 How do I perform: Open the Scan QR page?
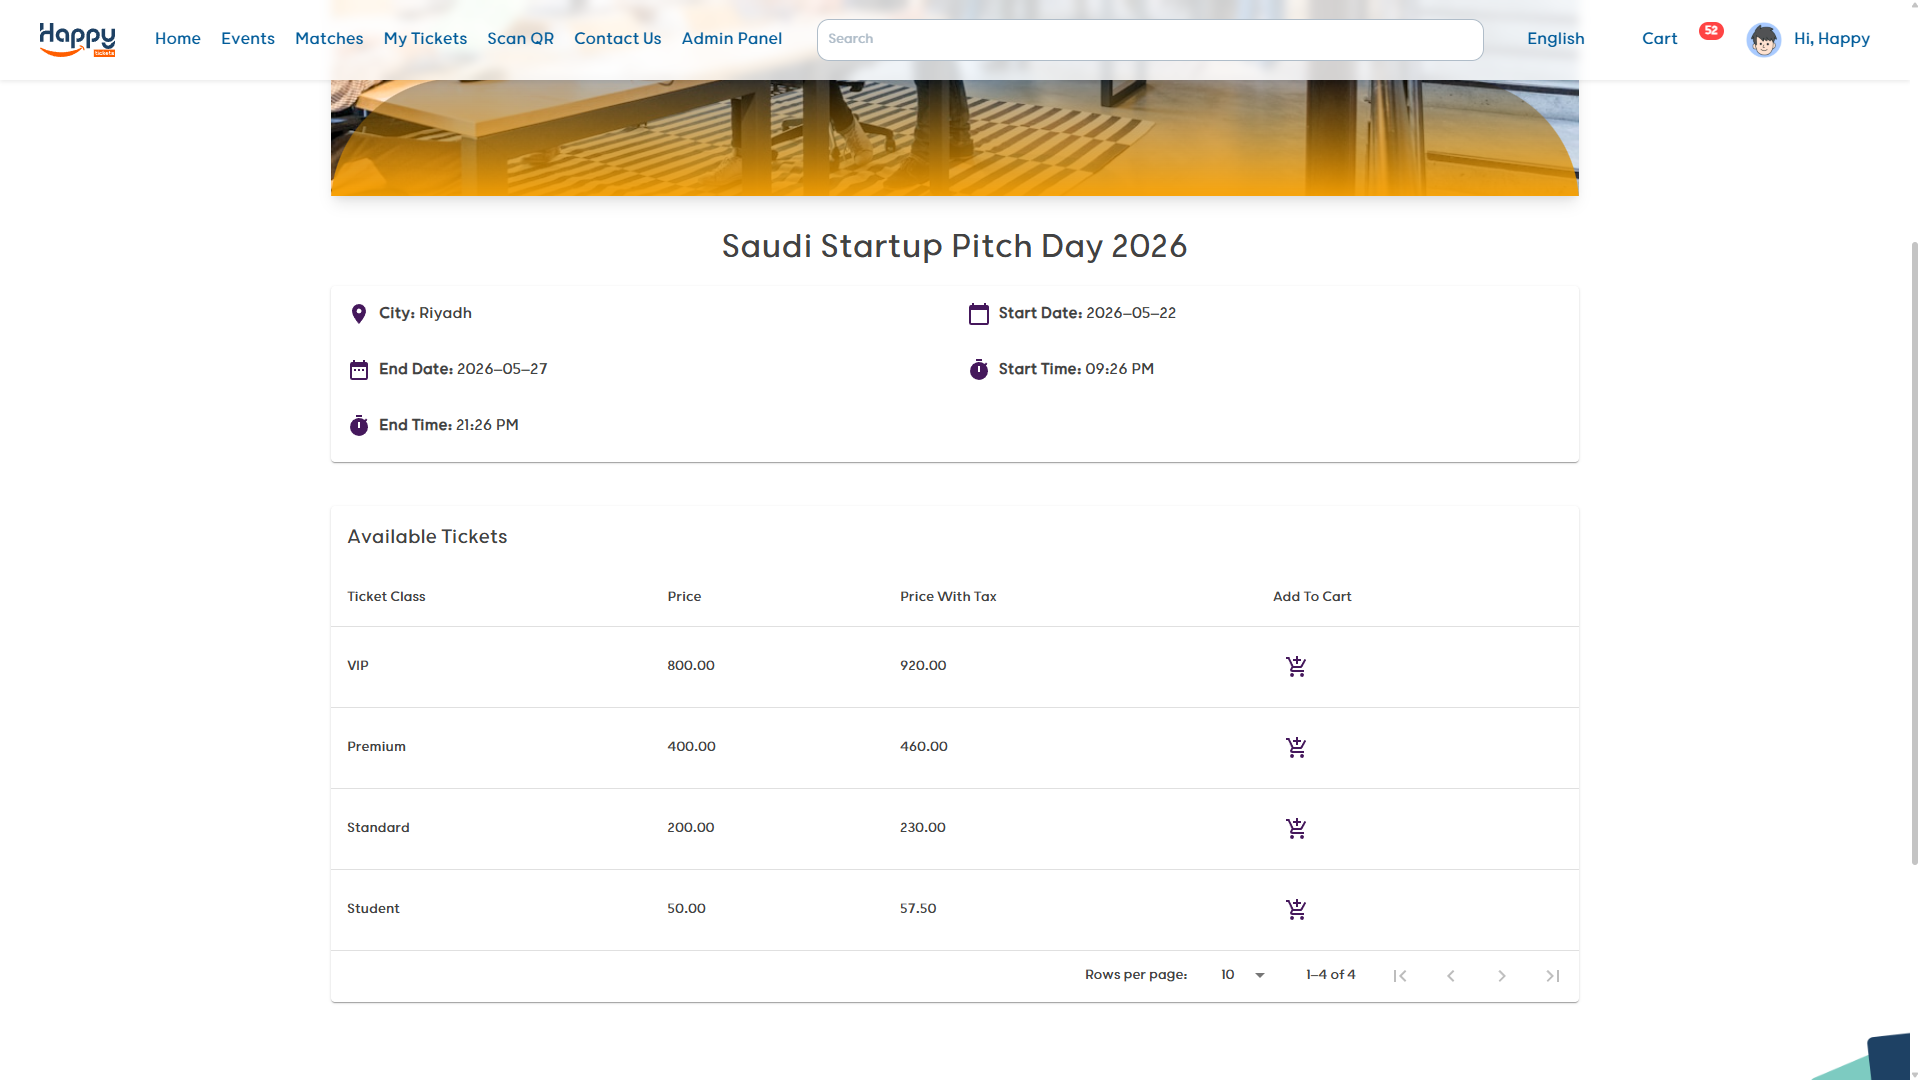point(520,39)
